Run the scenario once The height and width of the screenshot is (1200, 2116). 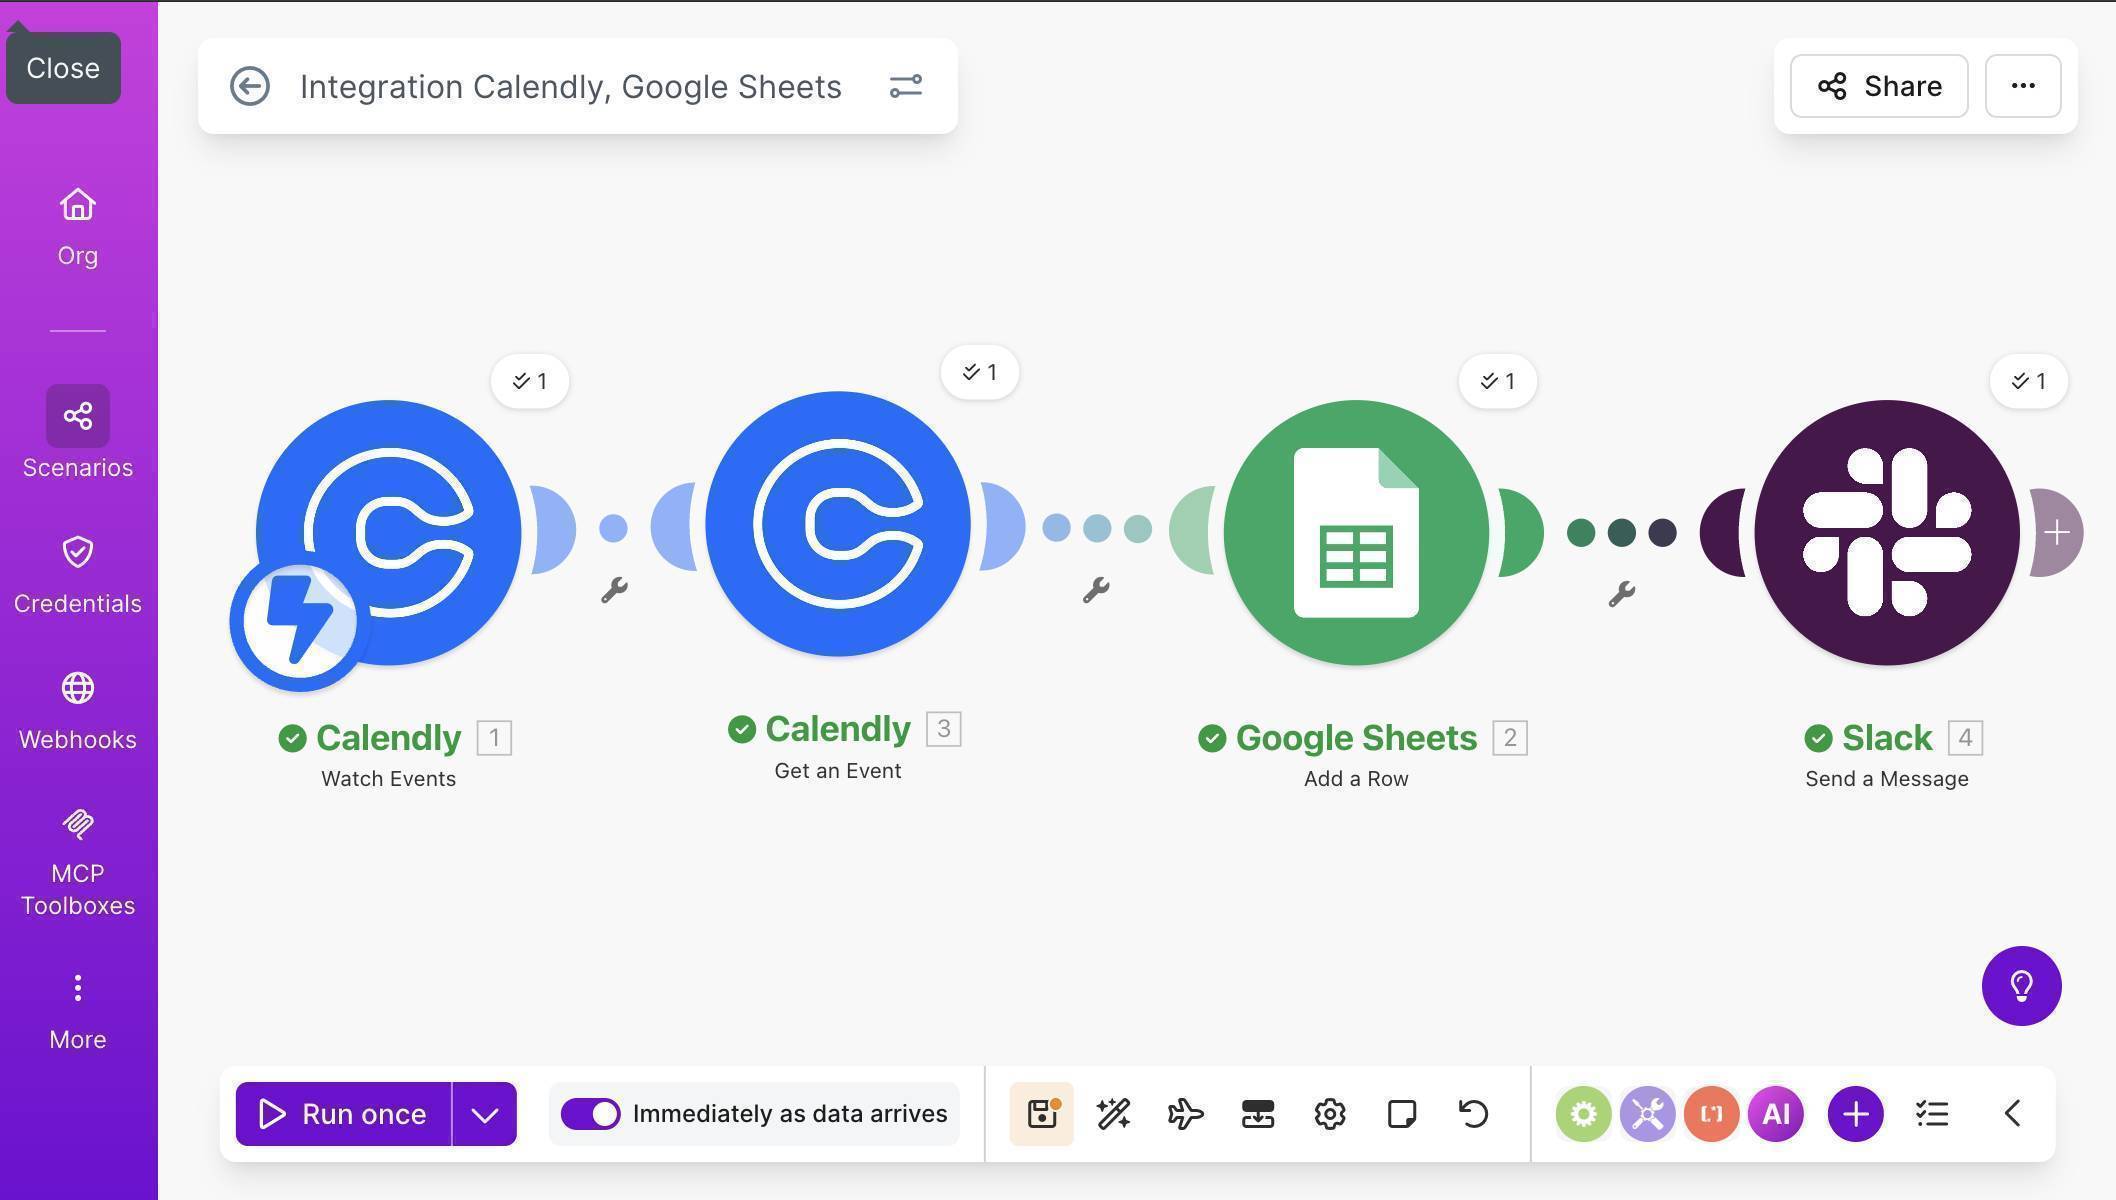pyautogui.click(x=345, y=1113)
